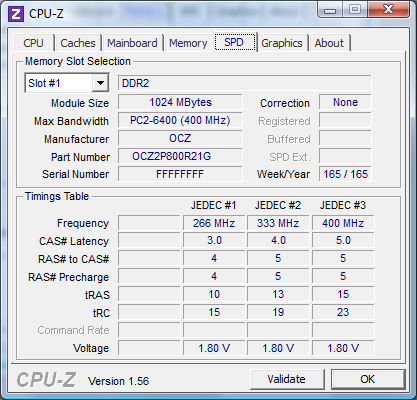Click the Validate button
The height and width of the screenshot is (400, 417).
(x=286, y=379)
